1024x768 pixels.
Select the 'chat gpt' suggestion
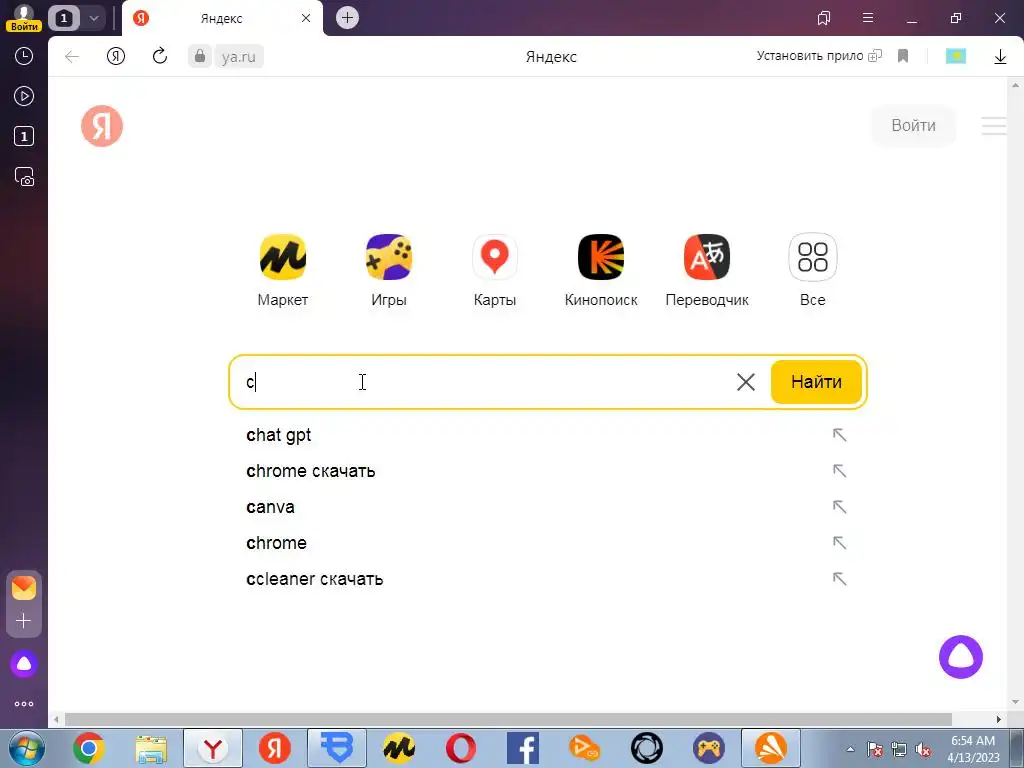coord(278,435)
